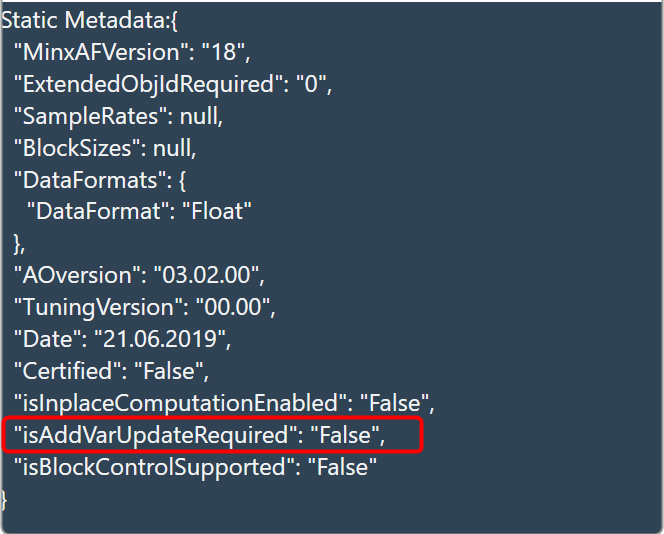Click the Date 21.06.2019 entry
This screenshot has width=664, height=534.
(122, 339)
